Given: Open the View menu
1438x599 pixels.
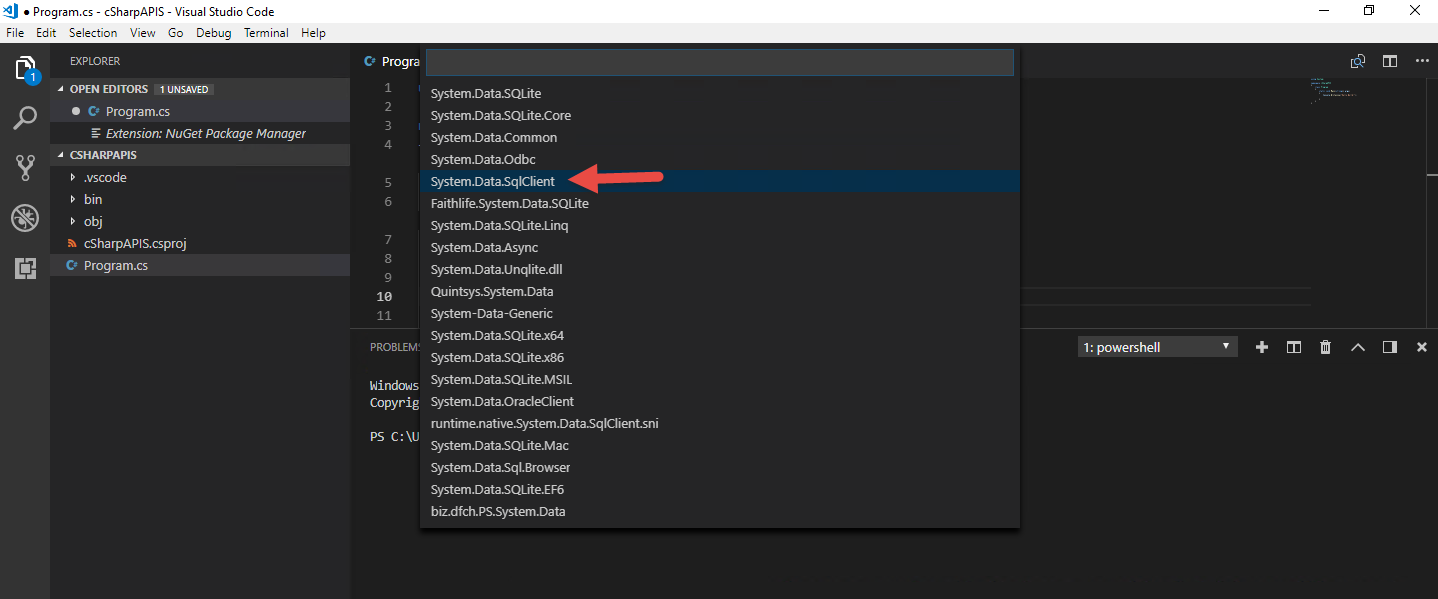Looking at the screenshot, I should coord(143,33).
